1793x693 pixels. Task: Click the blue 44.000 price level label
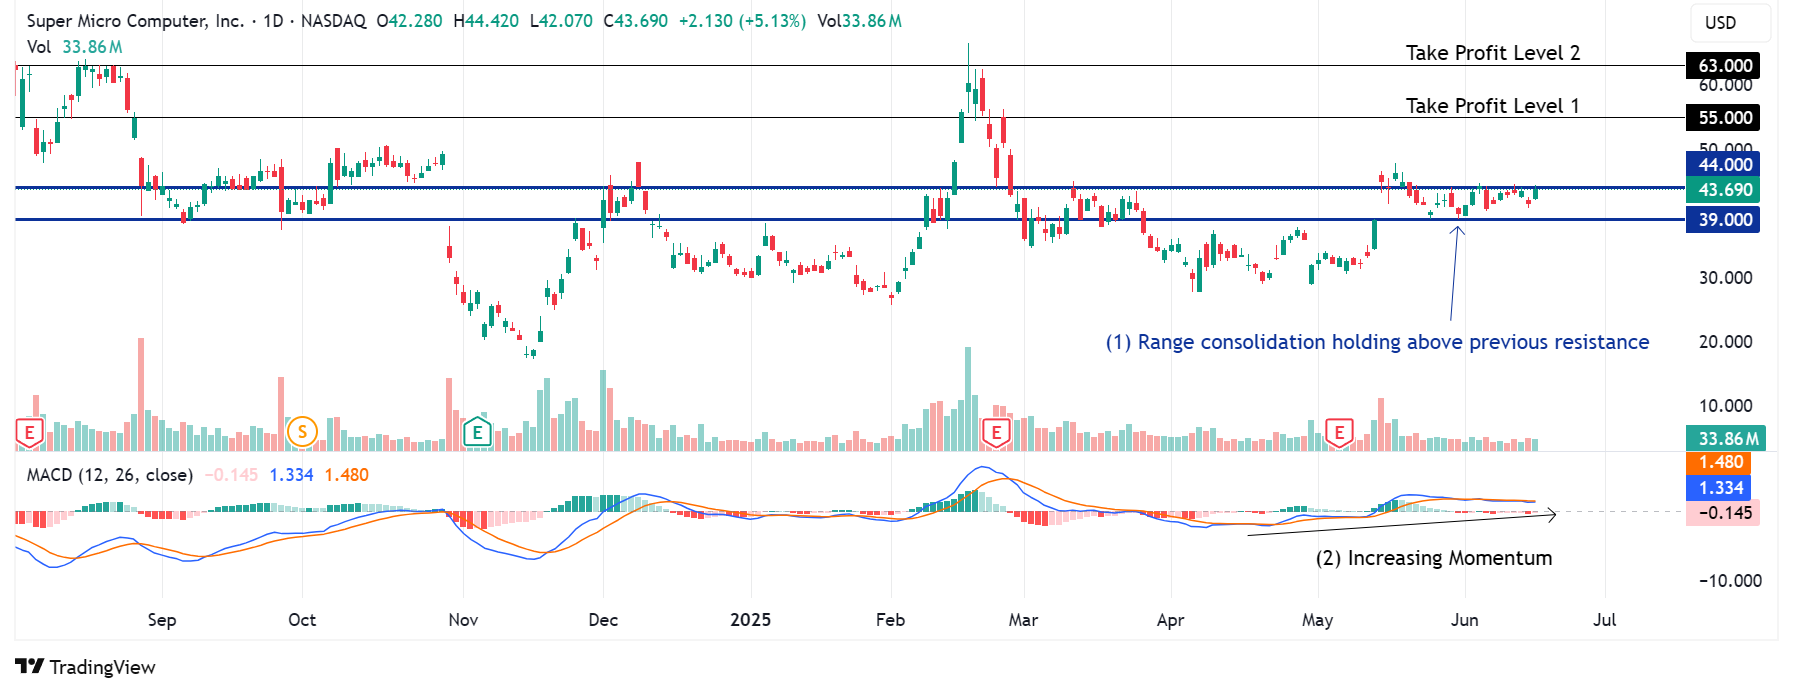(x=1724, y=165)
